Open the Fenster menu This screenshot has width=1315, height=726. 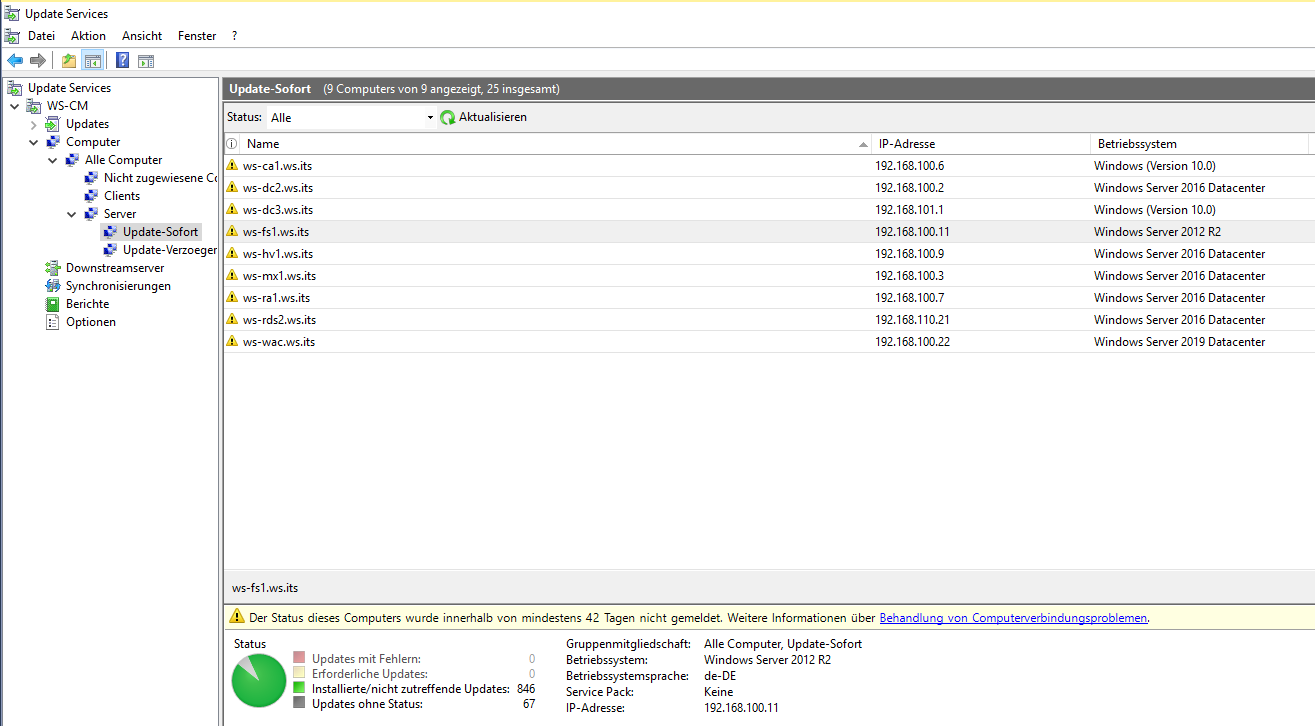(x=197, y=36)
